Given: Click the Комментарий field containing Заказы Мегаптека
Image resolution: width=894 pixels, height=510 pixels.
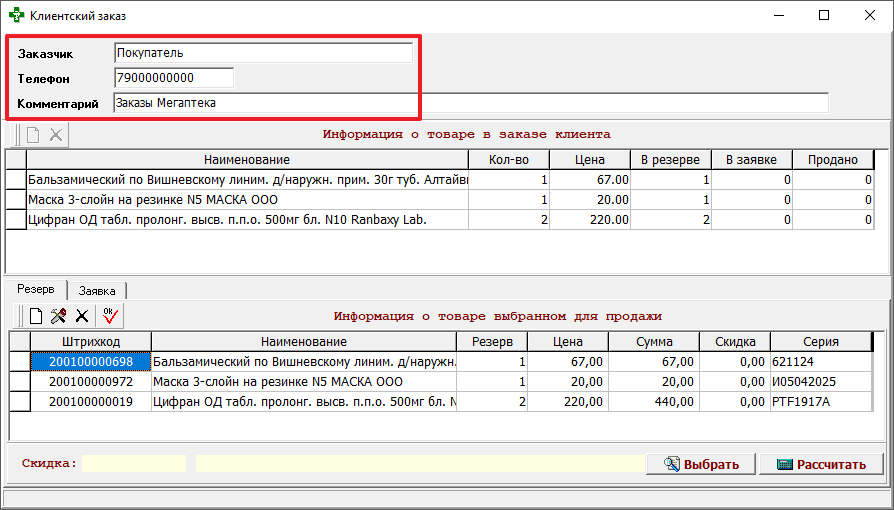Looking at the screenshot, I should point(470,103).
